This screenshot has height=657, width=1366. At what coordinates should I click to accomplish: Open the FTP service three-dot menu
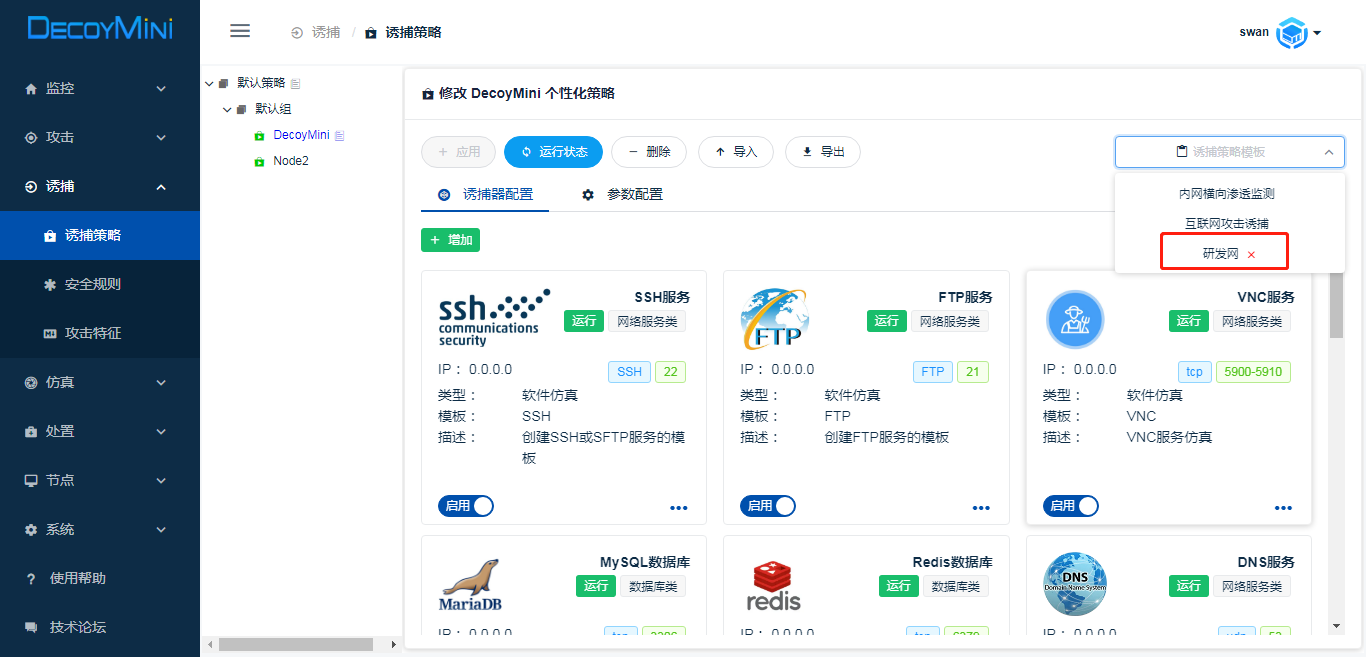click(981, 508)
